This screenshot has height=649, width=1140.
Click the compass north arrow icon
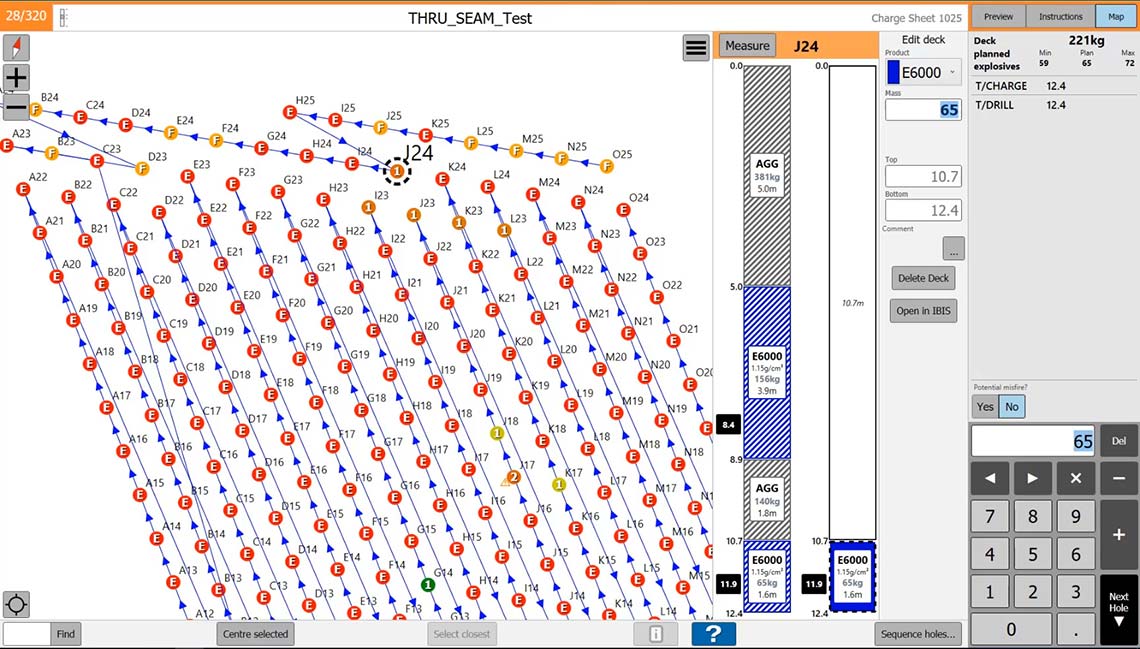coord(17,47)
